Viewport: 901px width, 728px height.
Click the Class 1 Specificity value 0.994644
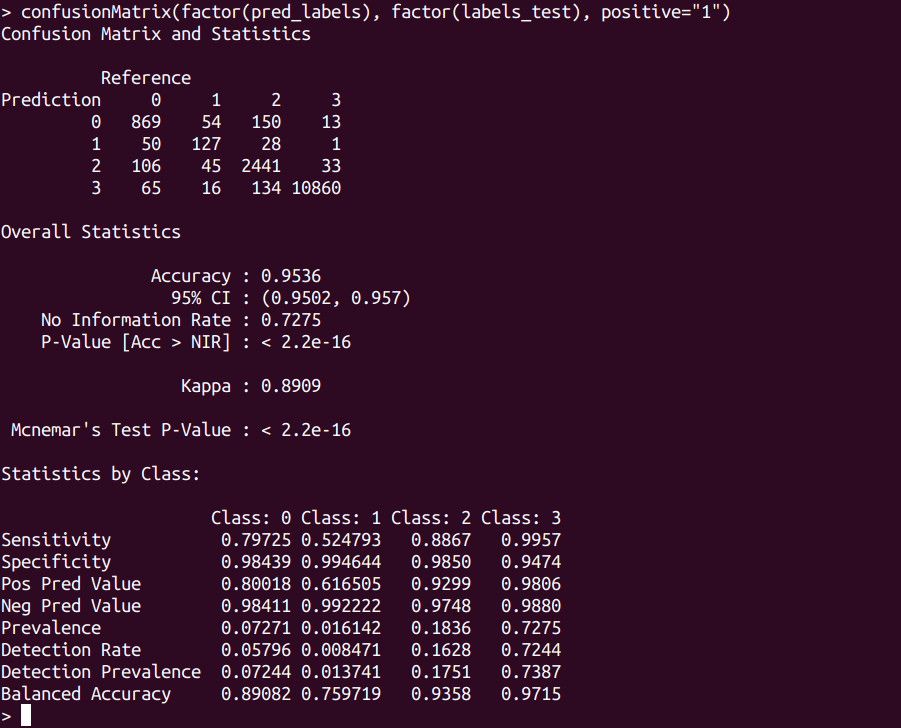tap(340, 562)
